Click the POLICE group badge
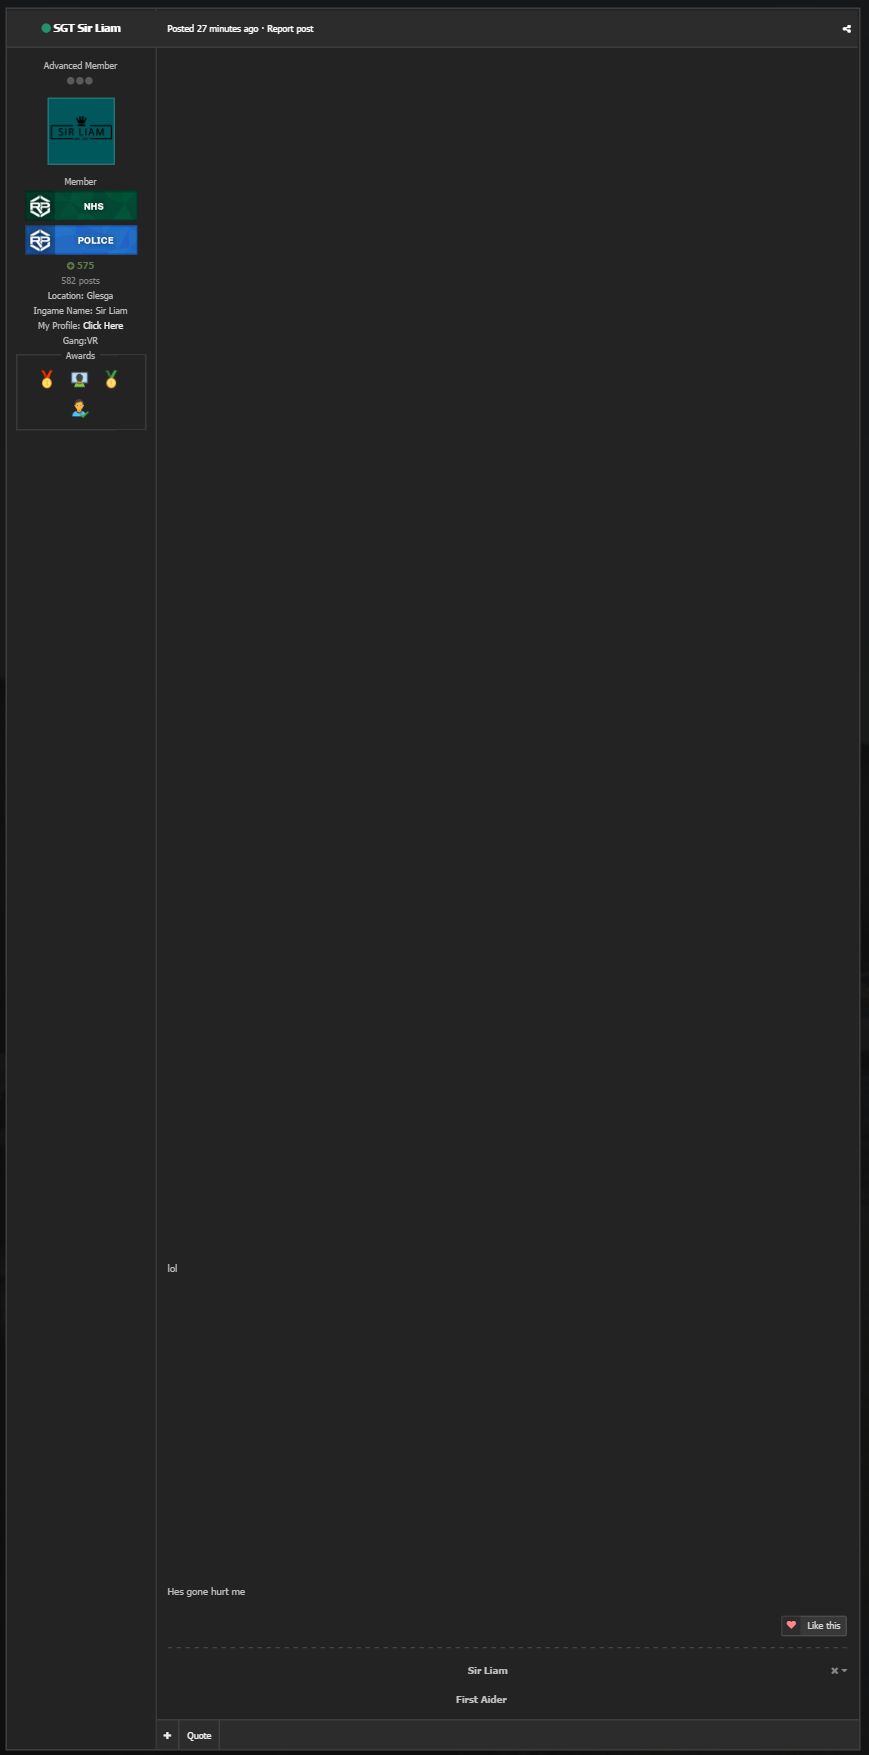Viewport: 869px width, 1755px height. point(81,240)
